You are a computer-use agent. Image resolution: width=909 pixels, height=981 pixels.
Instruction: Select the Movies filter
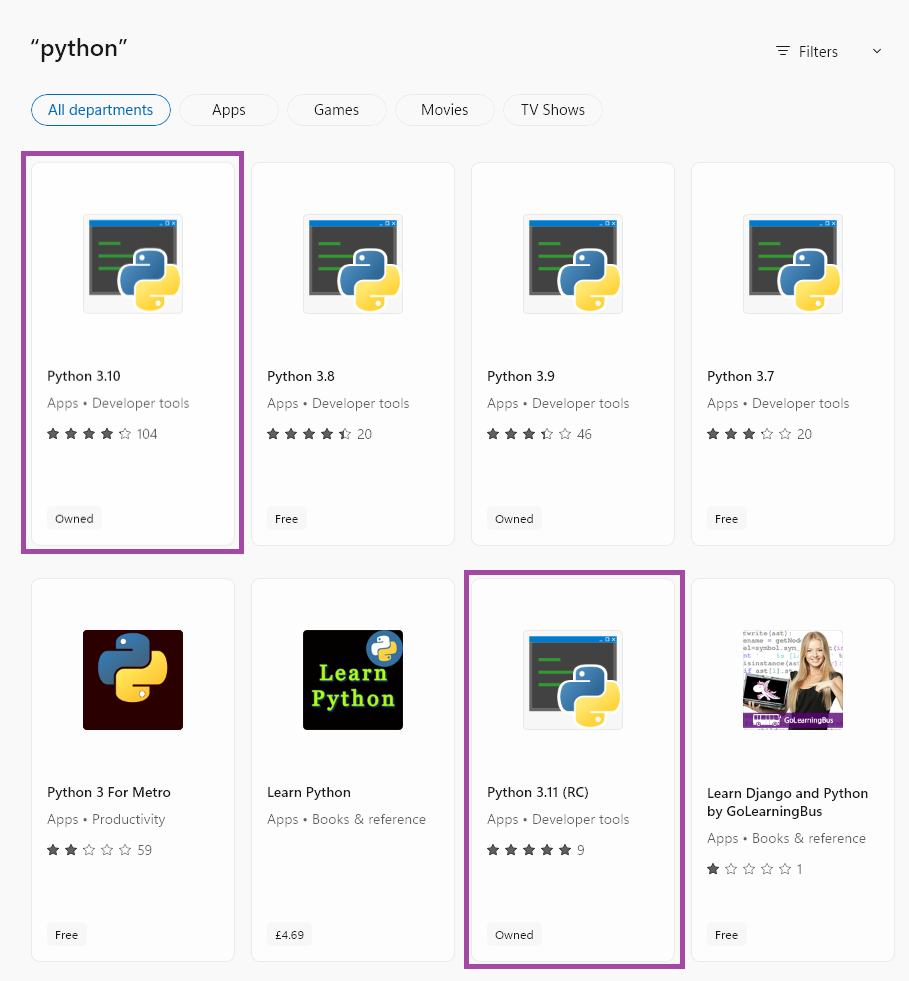[x=444, y=110]
